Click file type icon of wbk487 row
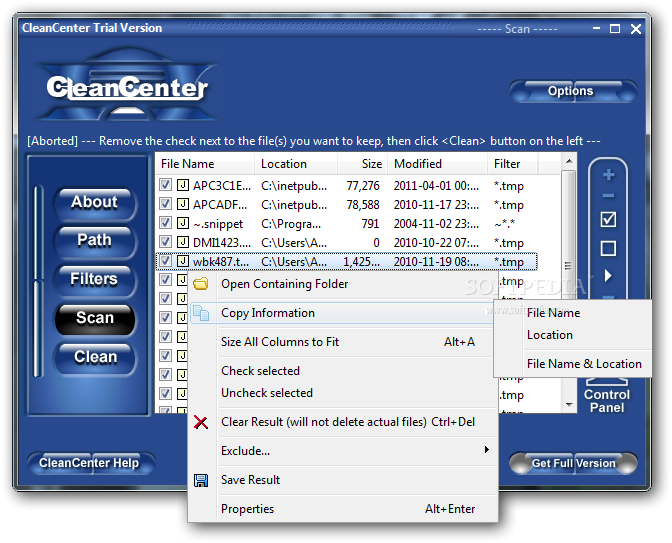672x543 pixels. click(183, 261)
